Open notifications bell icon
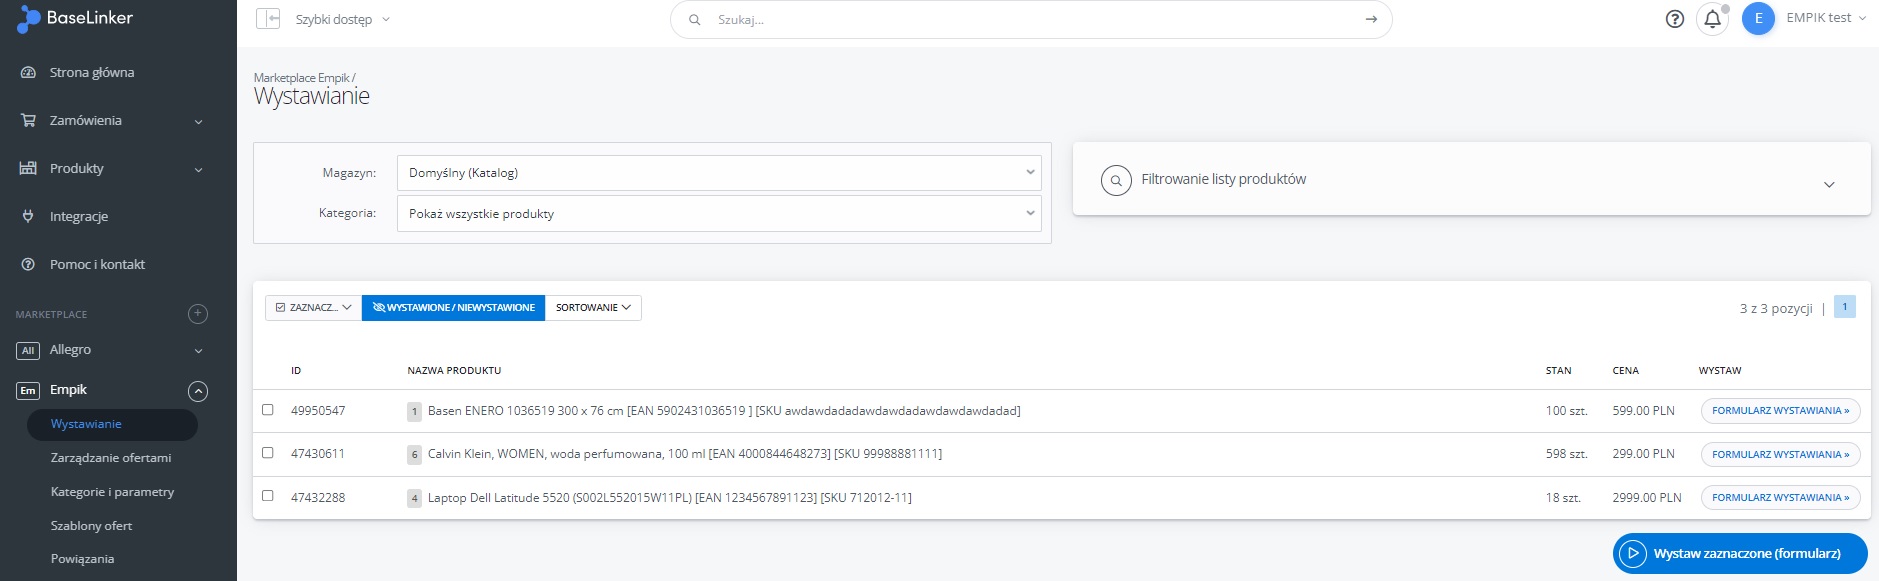 click(1712, 19)
